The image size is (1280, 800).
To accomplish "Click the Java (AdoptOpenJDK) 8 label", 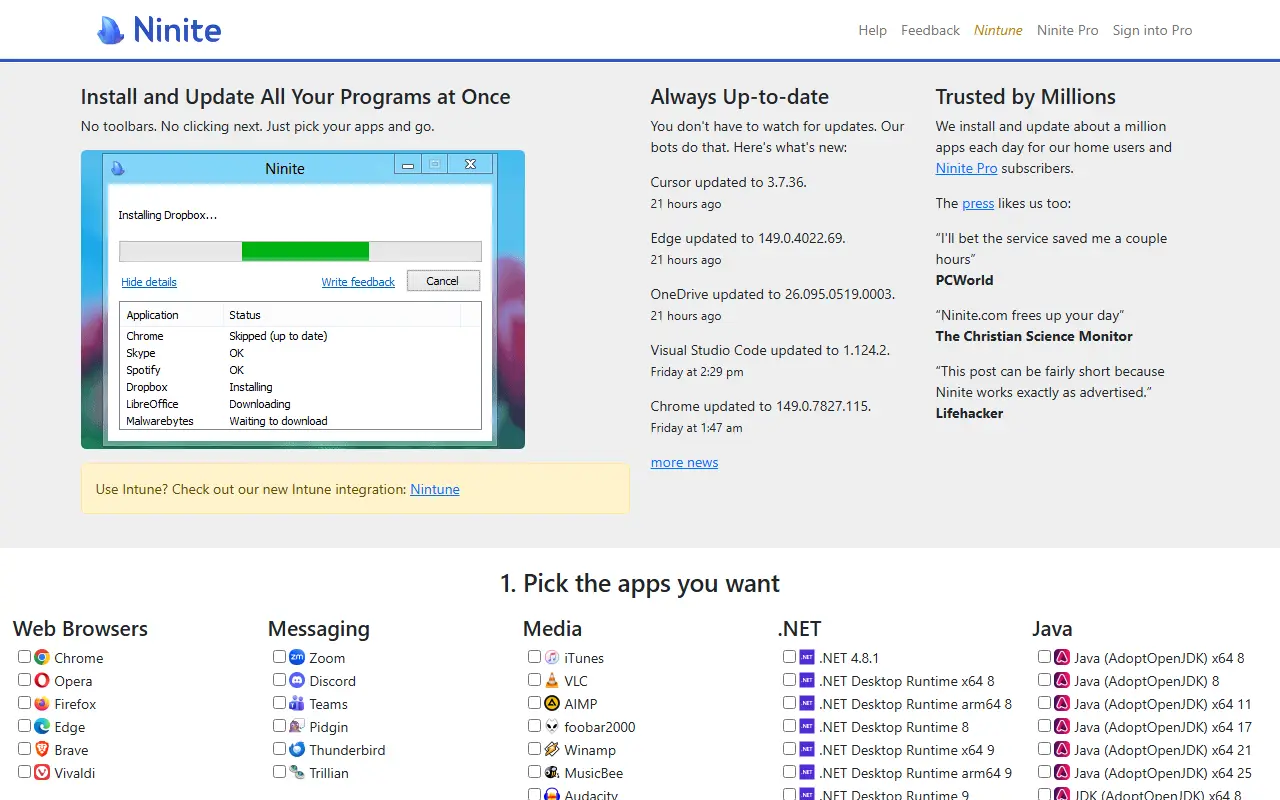I will pyautogui.click(x=1147, y=681).
